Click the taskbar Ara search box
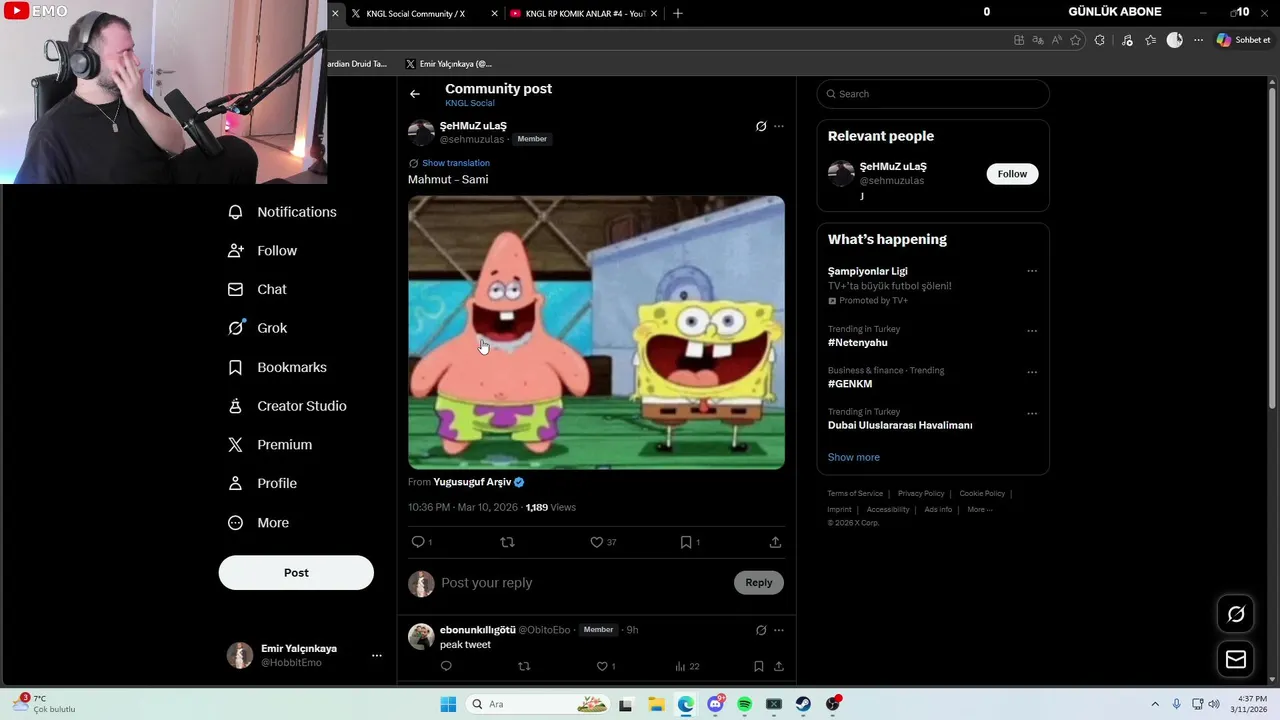Image resolution: width=1280 pixels, height=720 pixels. coord(540,704)
